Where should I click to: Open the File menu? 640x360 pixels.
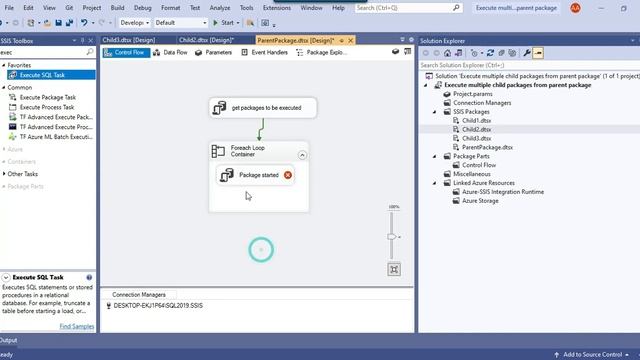tap(9, 8)
